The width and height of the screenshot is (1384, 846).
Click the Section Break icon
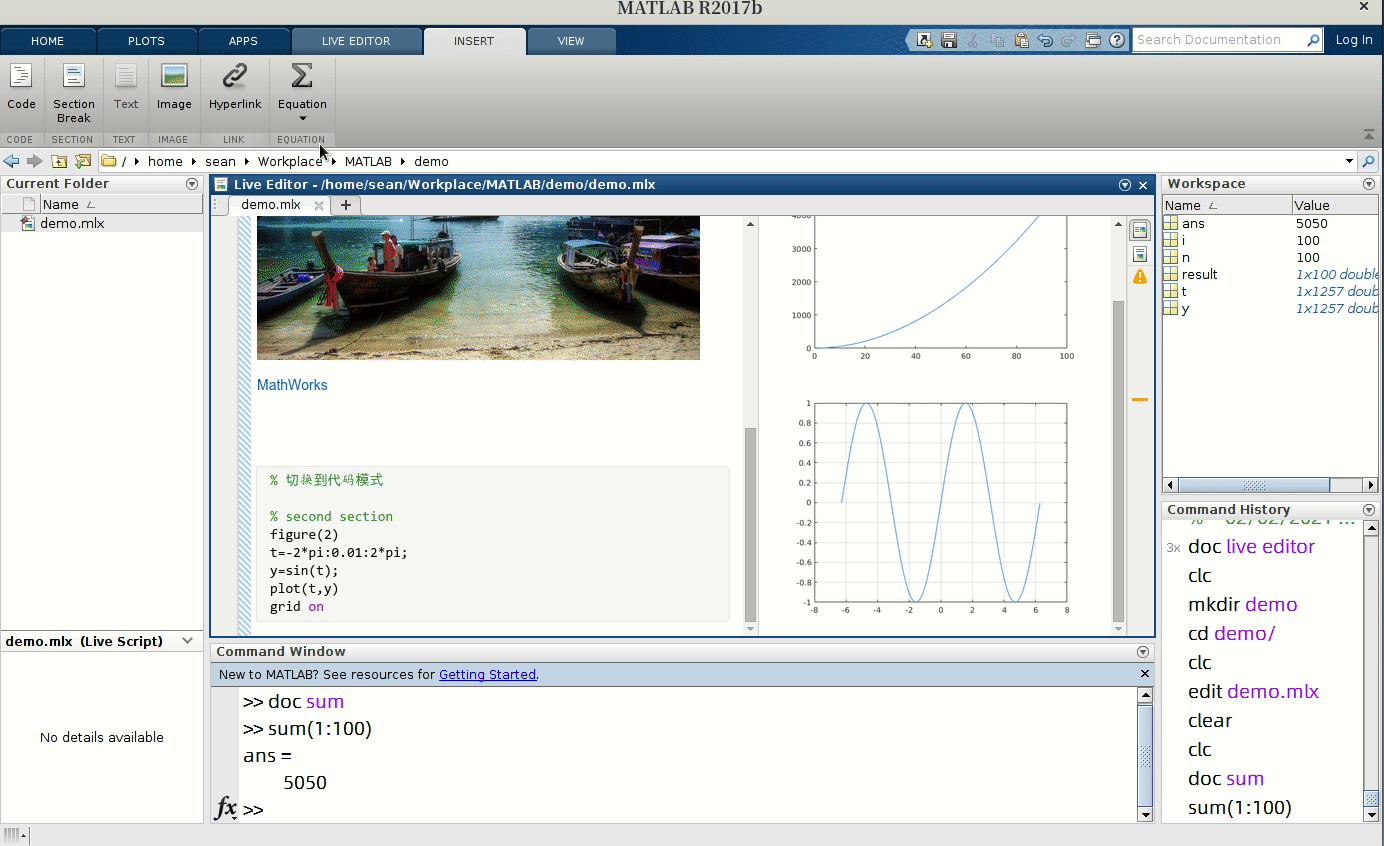coord(73,77)
